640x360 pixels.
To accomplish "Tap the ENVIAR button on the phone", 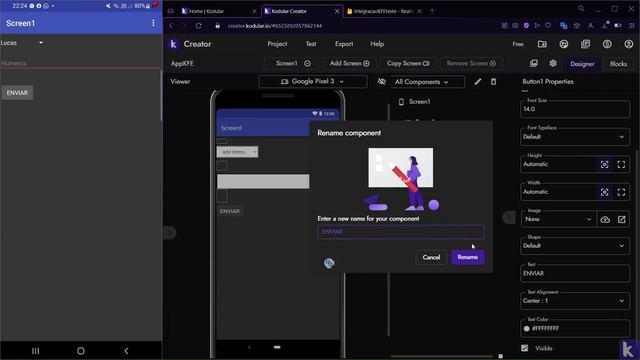I will coord(17,93).
